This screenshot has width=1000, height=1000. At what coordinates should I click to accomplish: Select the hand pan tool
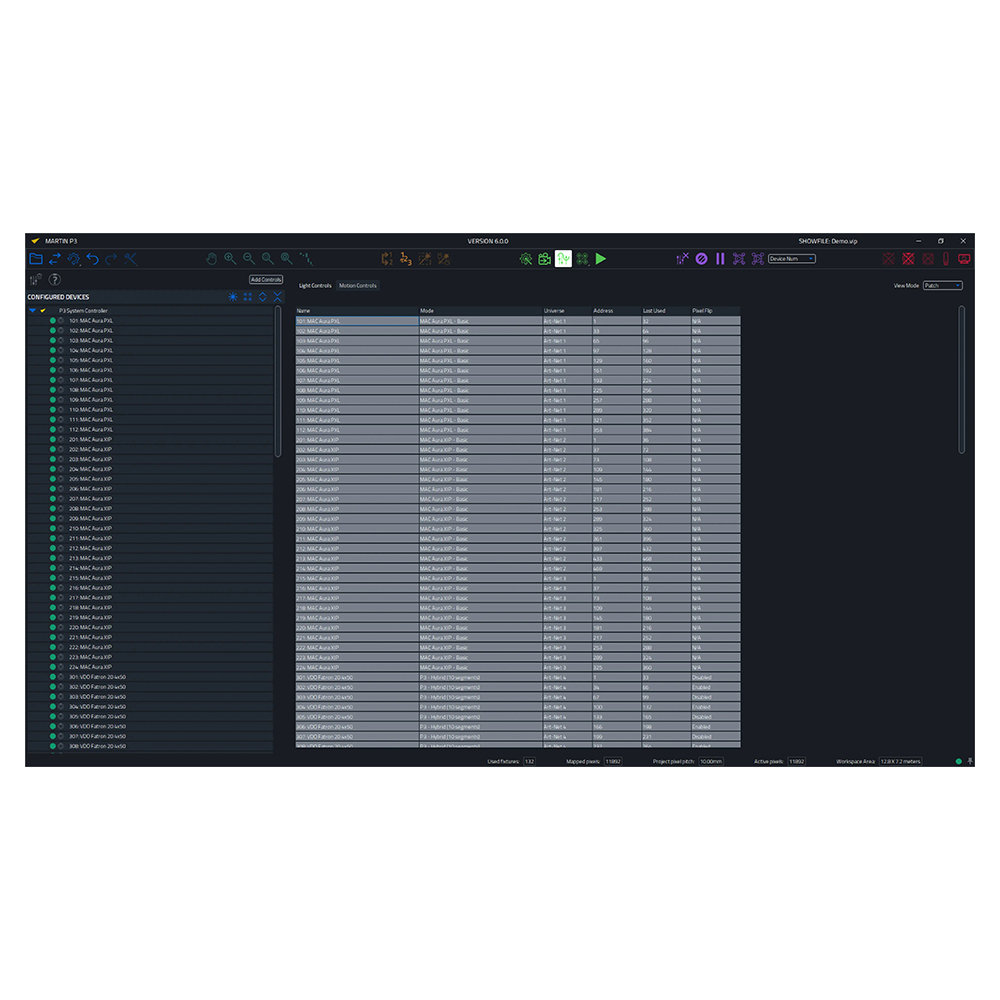pyautogui.click(x=212, y=259)
